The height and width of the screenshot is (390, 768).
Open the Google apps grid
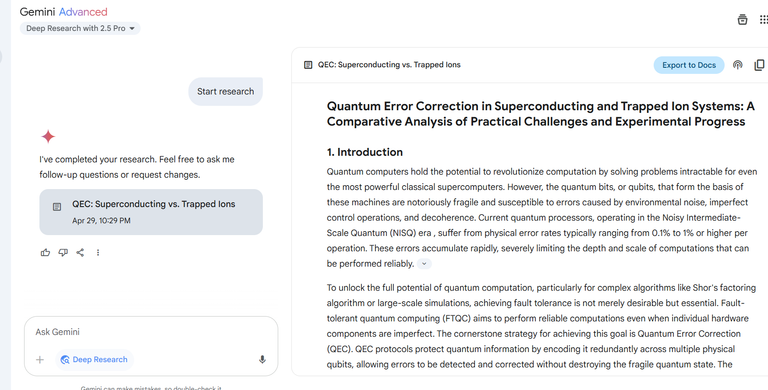763,20
